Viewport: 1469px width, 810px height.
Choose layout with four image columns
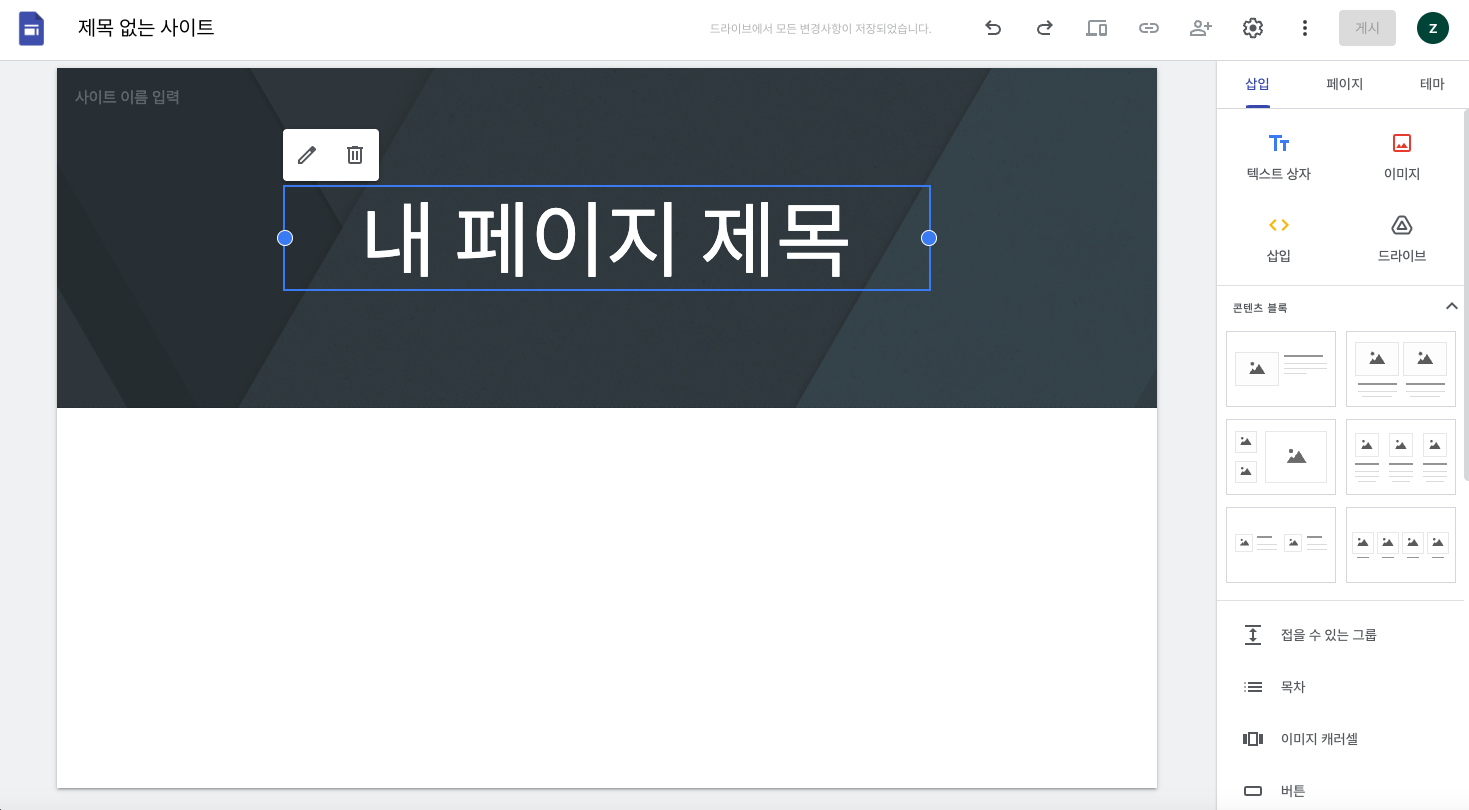point(1401,545)
